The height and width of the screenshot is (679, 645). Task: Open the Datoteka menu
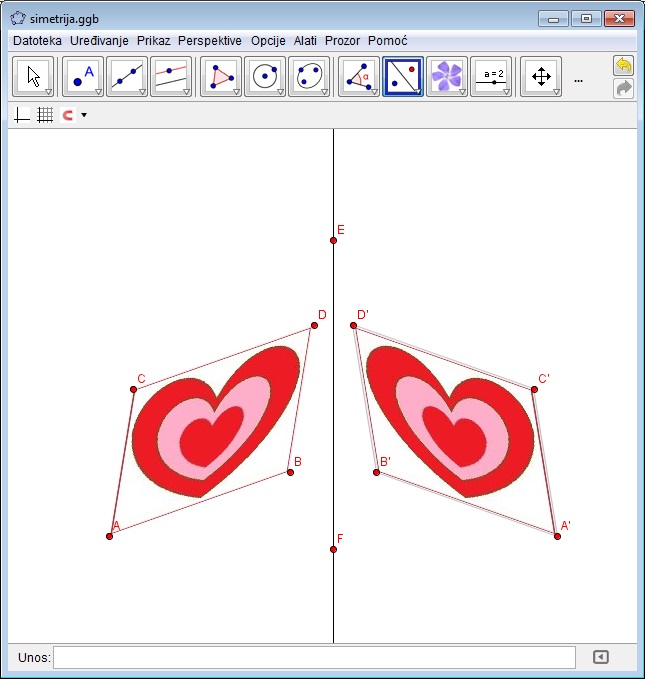point(37,41)
